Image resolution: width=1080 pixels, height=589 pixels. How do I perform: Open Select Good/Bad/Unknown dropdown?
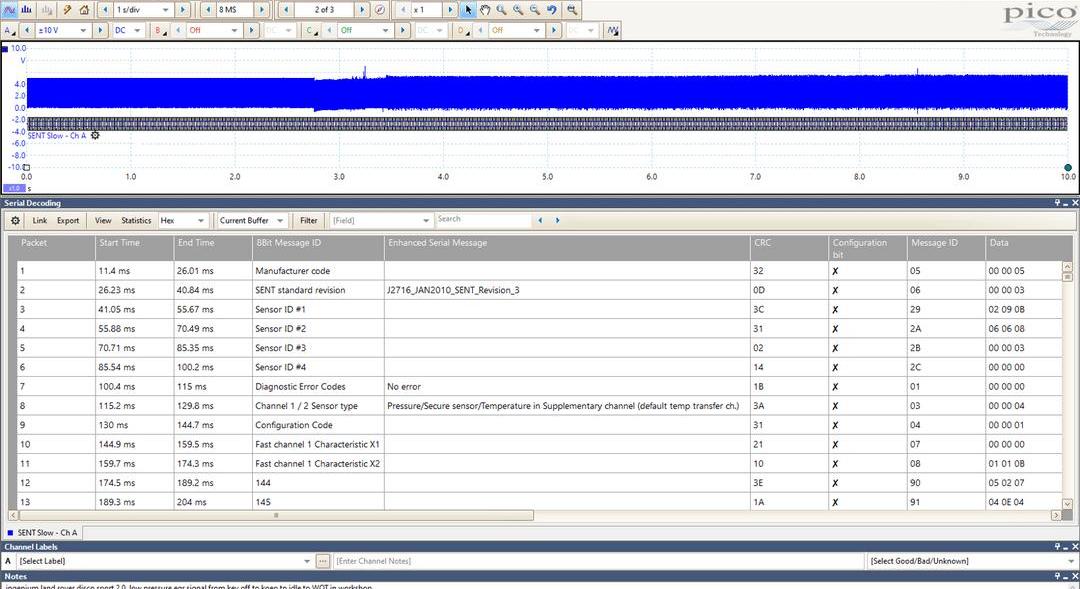971,561
